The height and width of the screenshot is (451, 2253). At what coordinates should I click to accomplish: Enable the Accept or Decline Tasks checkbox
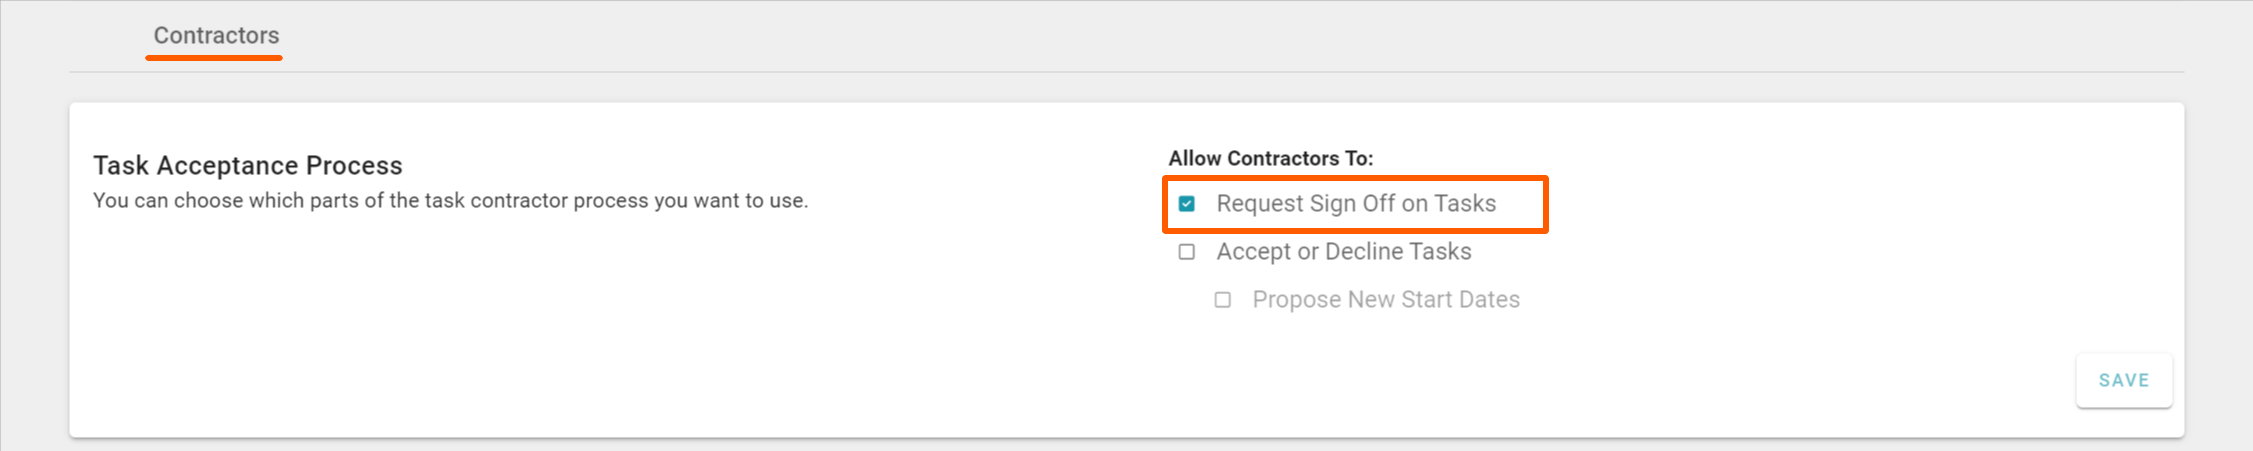[x=1187, y=252]
